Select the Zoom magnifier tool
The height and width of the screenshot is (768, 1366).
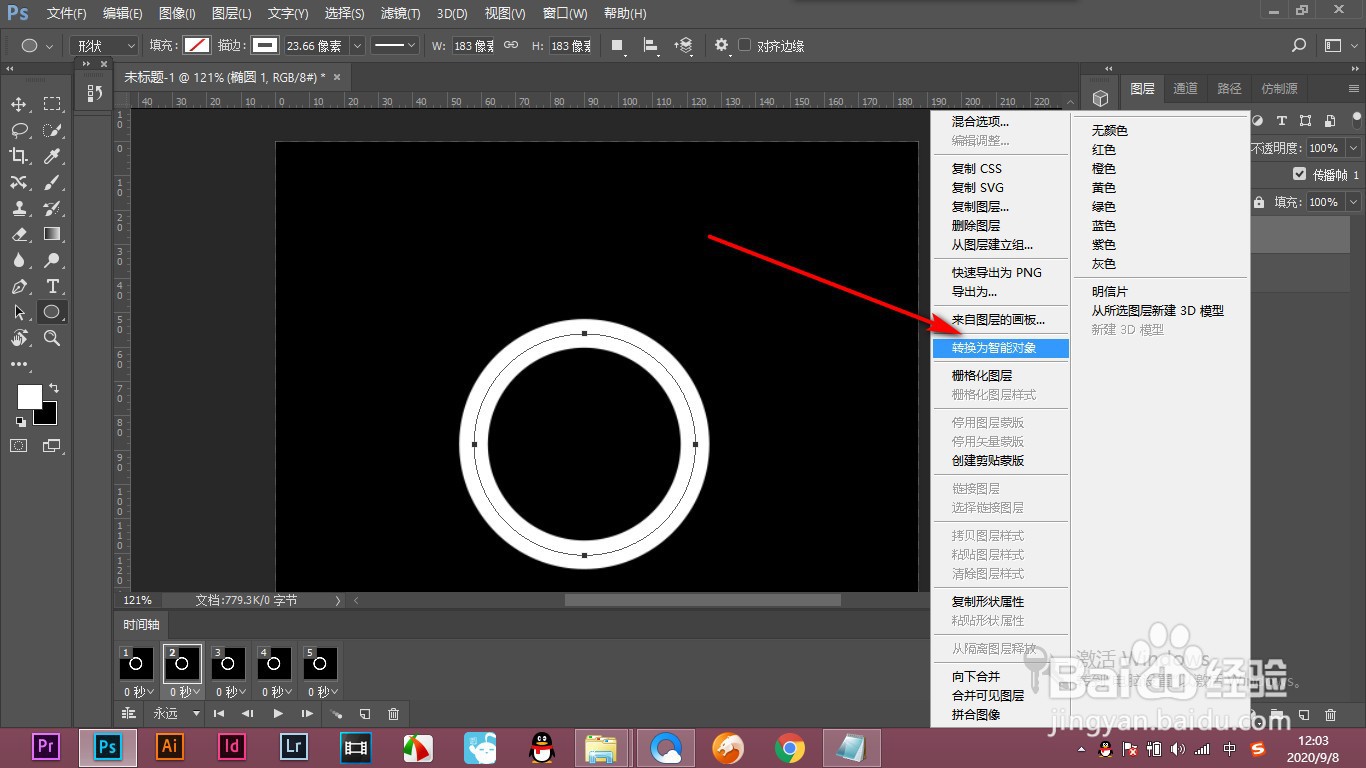coord(52,338)
